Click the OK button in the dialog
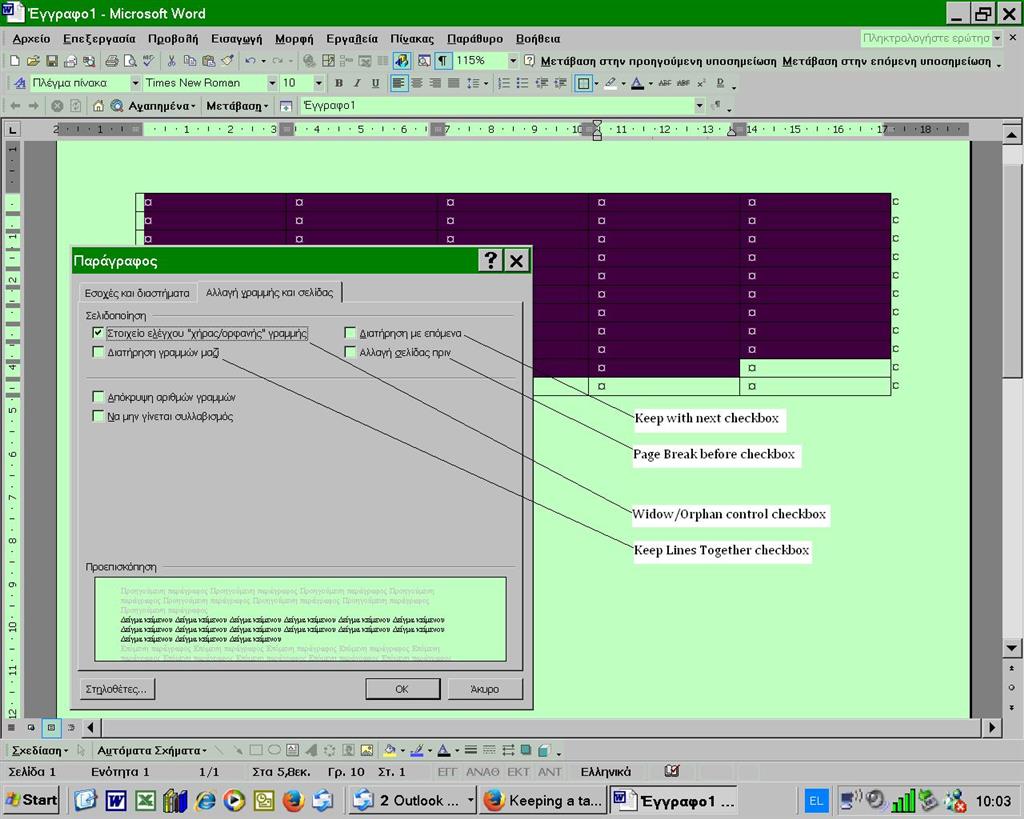Screen dimensions: 1024x819 coord(401,688)
